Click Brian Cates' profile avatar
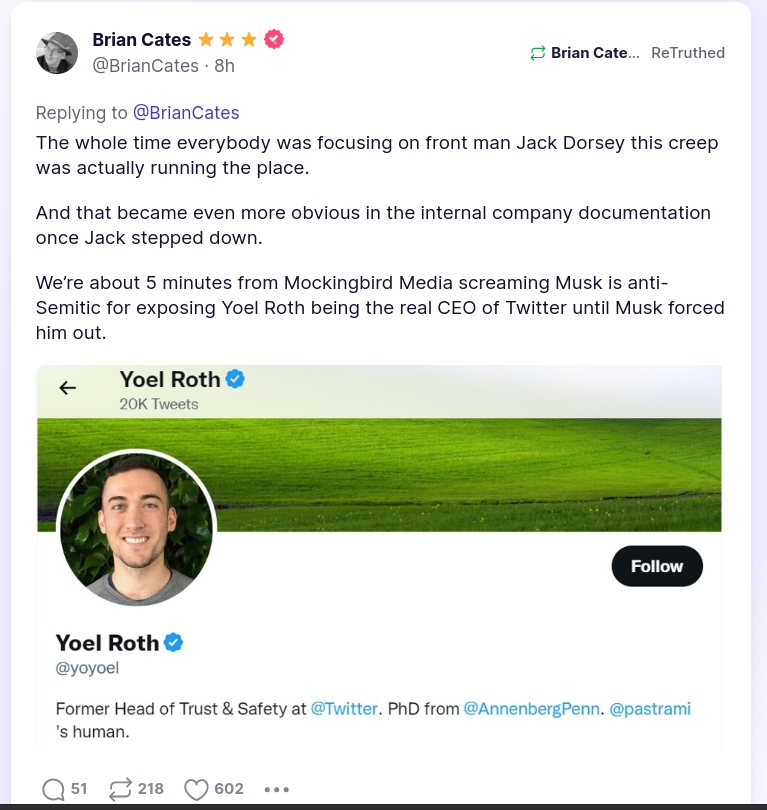 click(57, 53)
